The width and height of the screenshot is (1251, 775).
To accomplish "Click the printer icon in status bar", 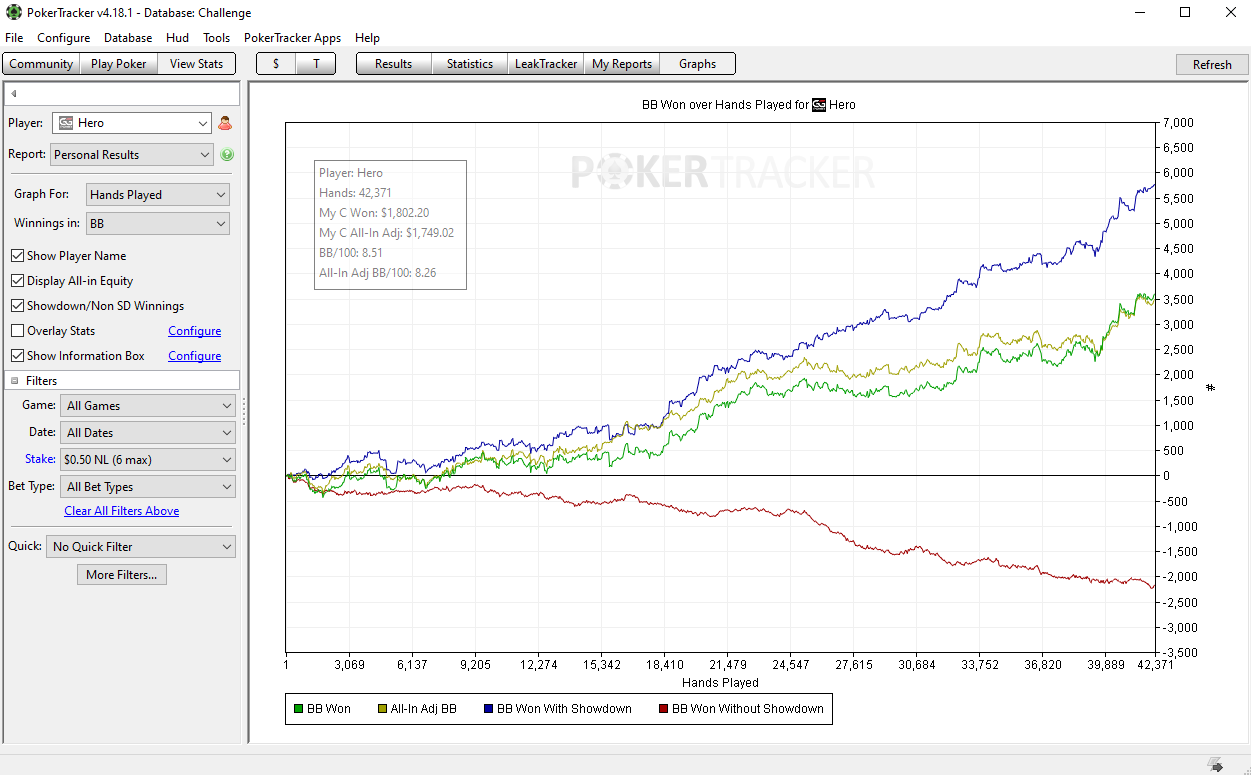I will (1215, 765).
